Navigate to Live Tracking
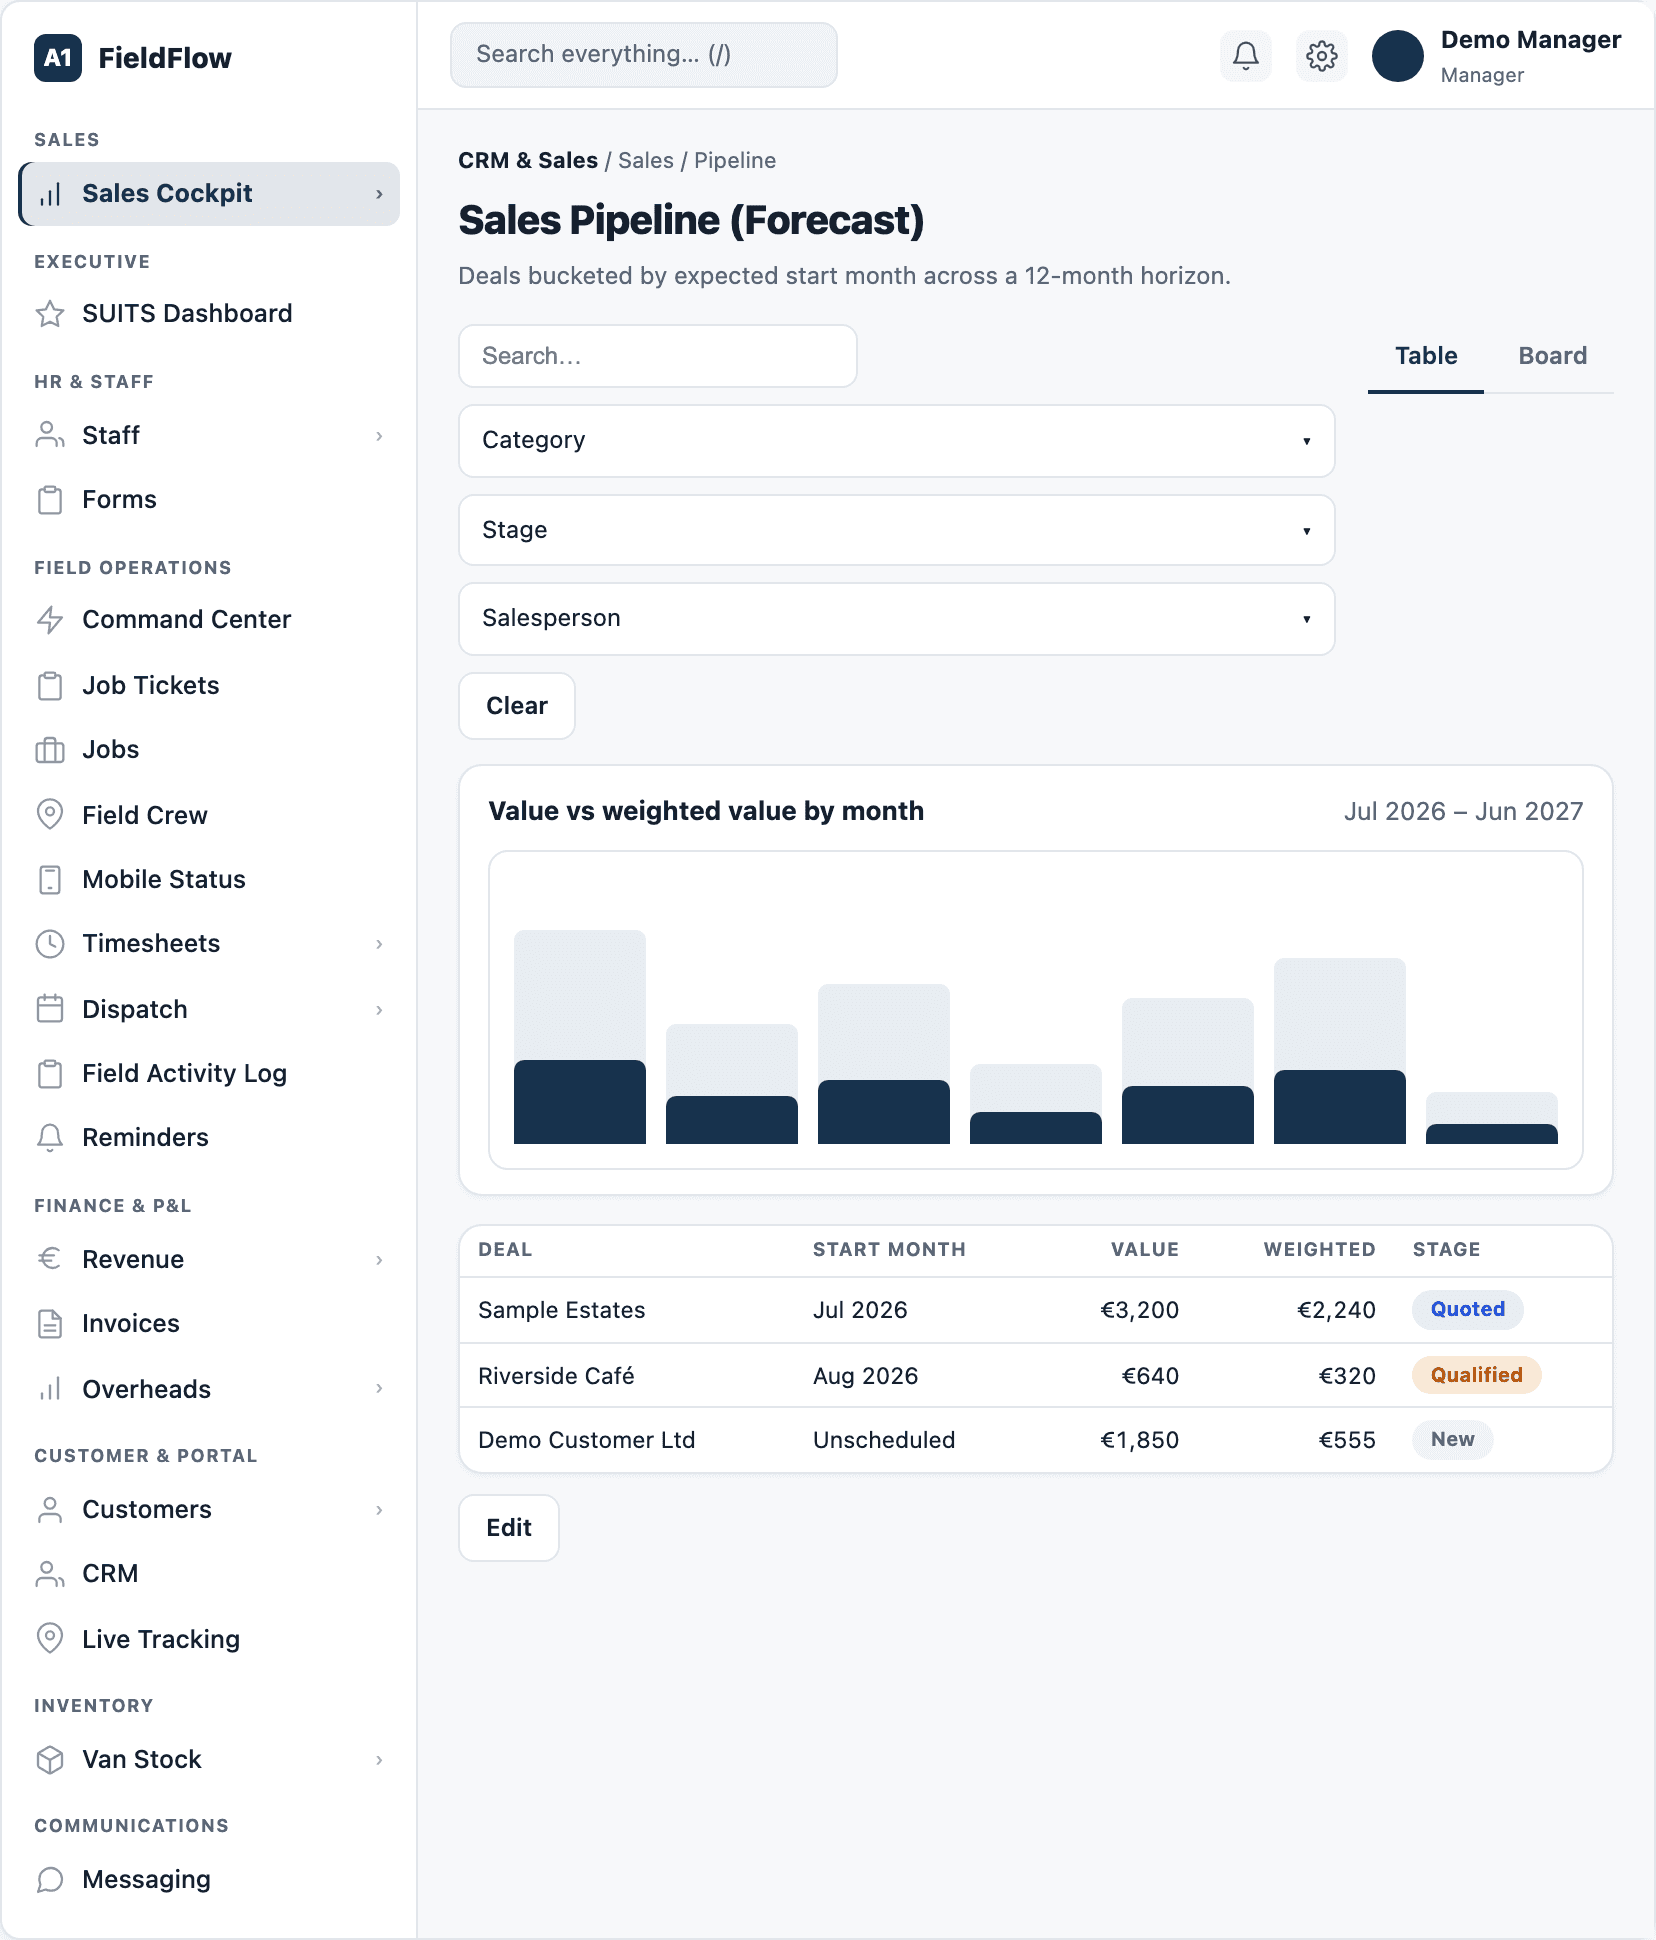The image size is (1656, 1940). coord(208,1639)
